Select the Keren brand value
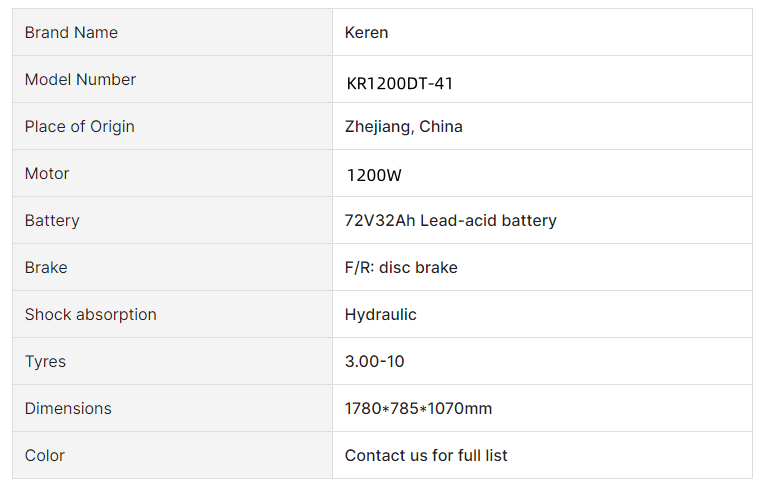 pyautogui.click(x=366, y=32)
